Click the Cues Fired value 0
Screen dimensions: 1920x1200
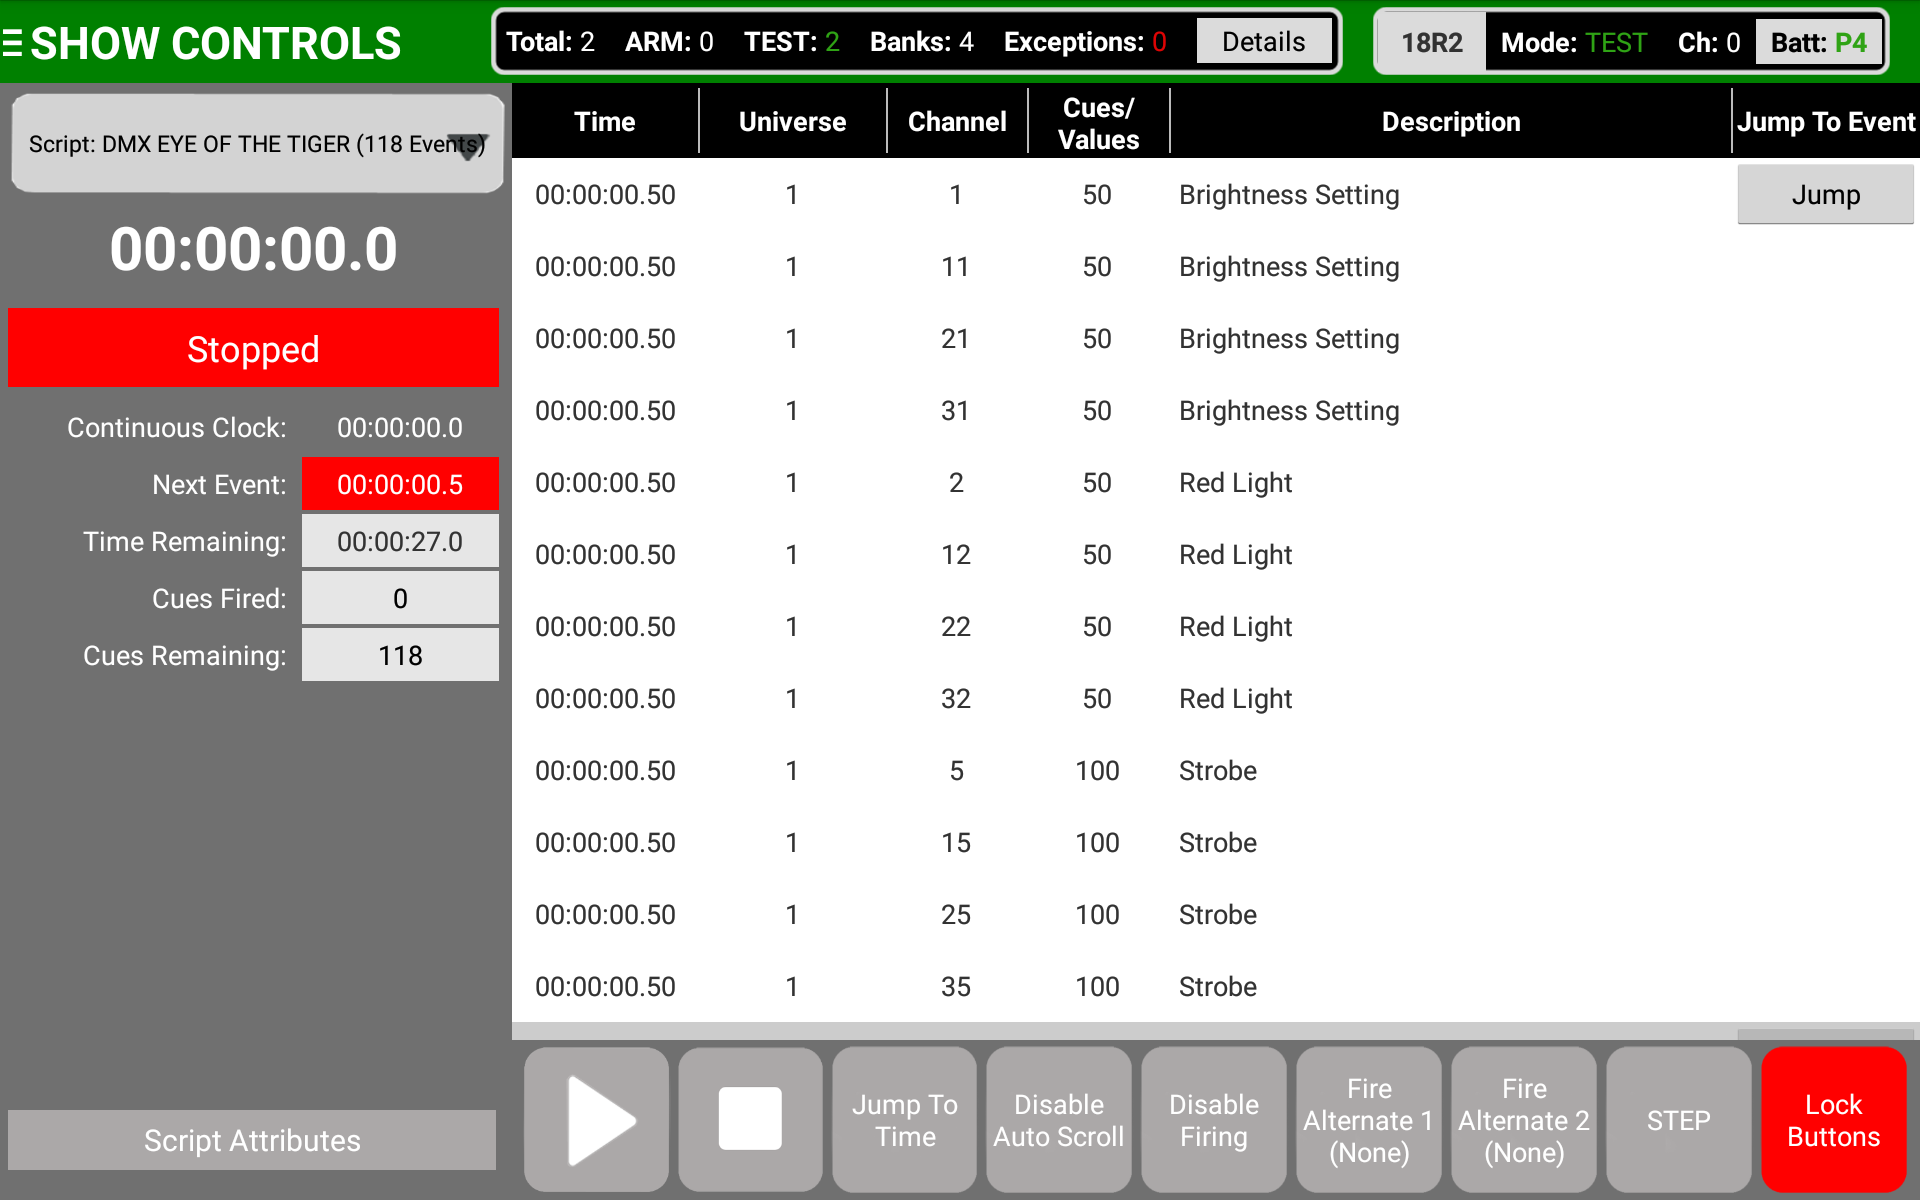400,598
